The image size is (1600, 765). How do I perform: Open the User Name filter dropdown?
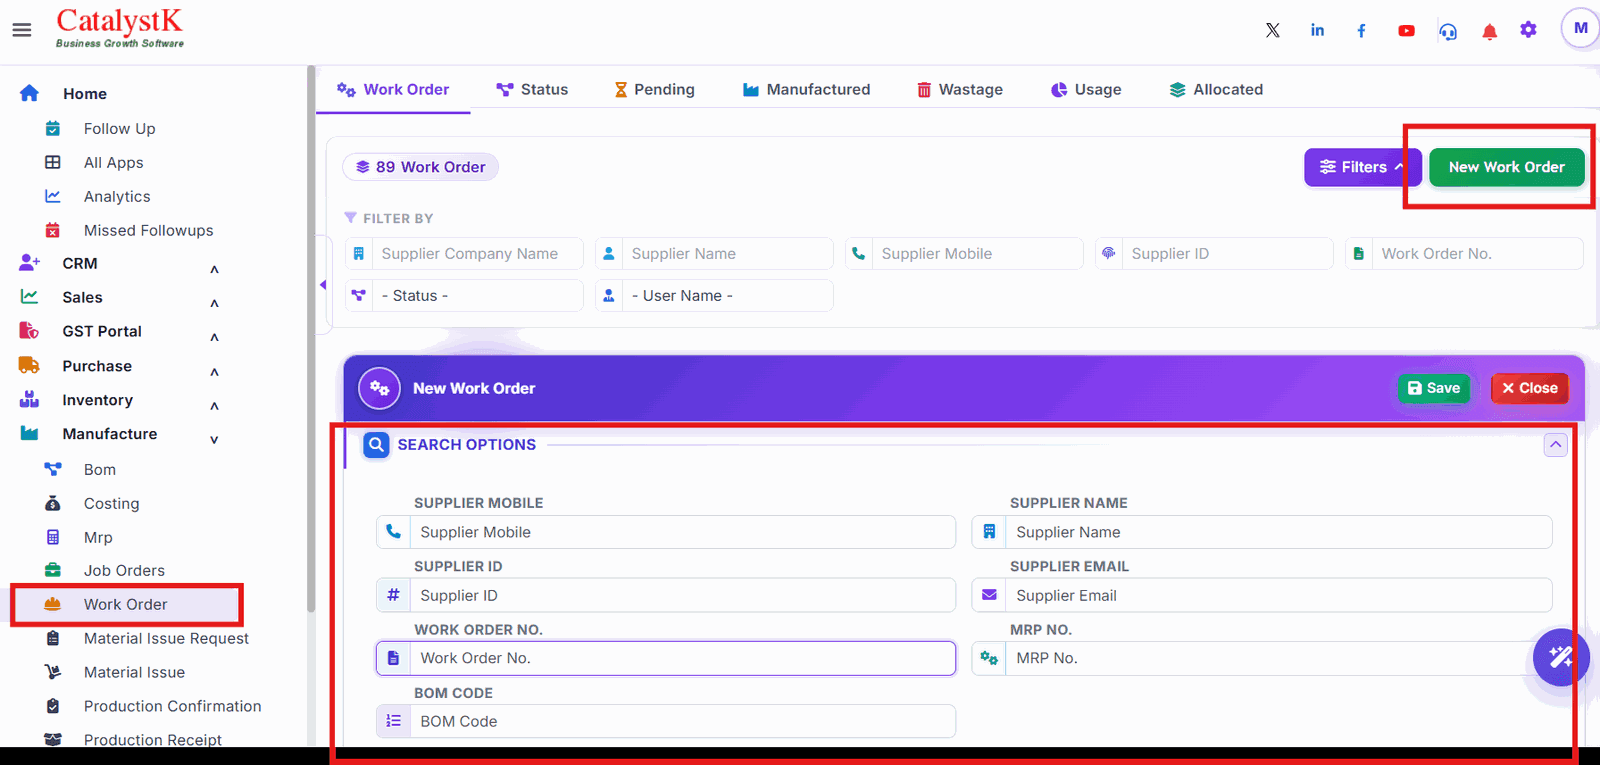(x=714, y=296)
